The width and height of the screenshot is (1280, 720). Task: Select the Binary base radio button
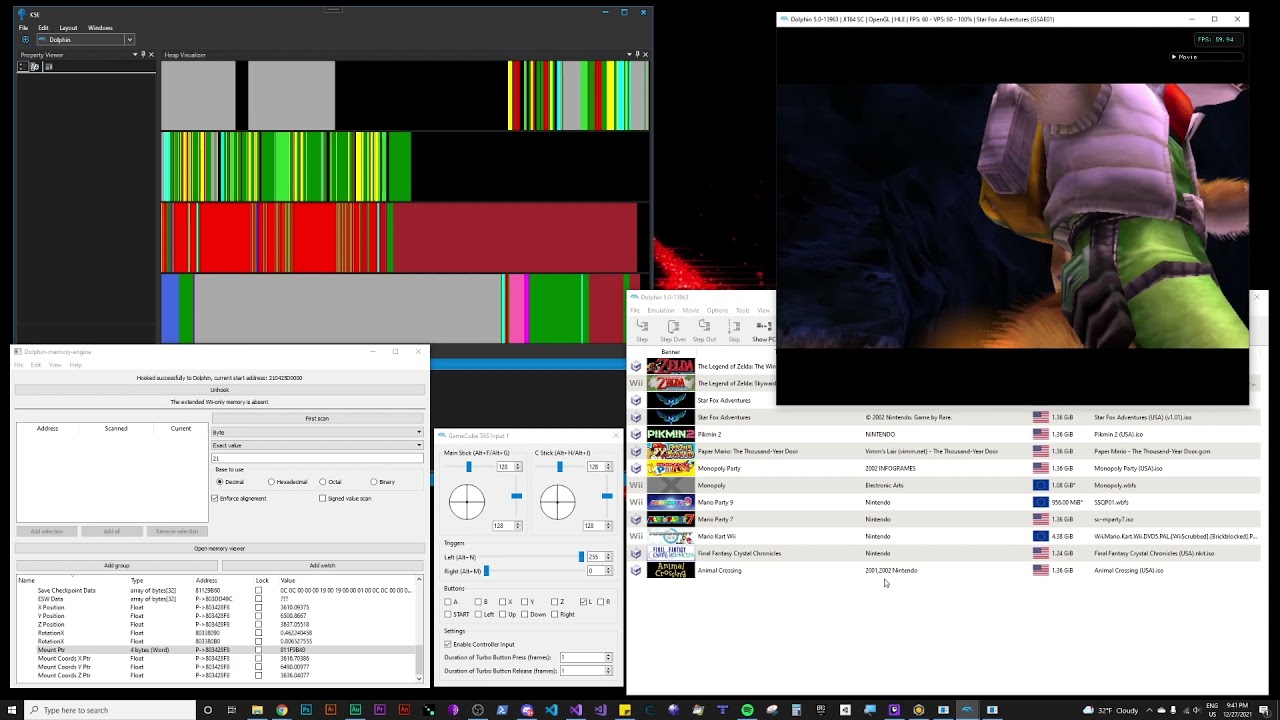click(374, 482)
